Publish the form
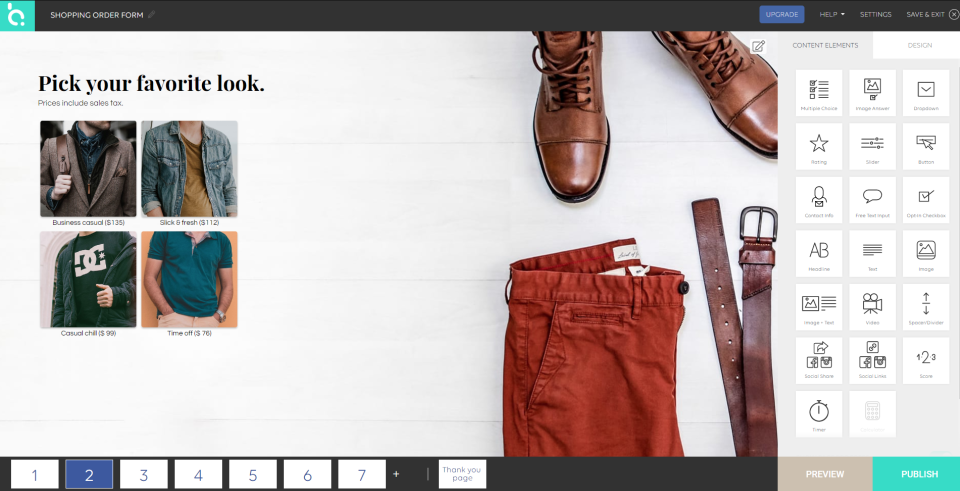The image size is (960, 491). point(917,474)
